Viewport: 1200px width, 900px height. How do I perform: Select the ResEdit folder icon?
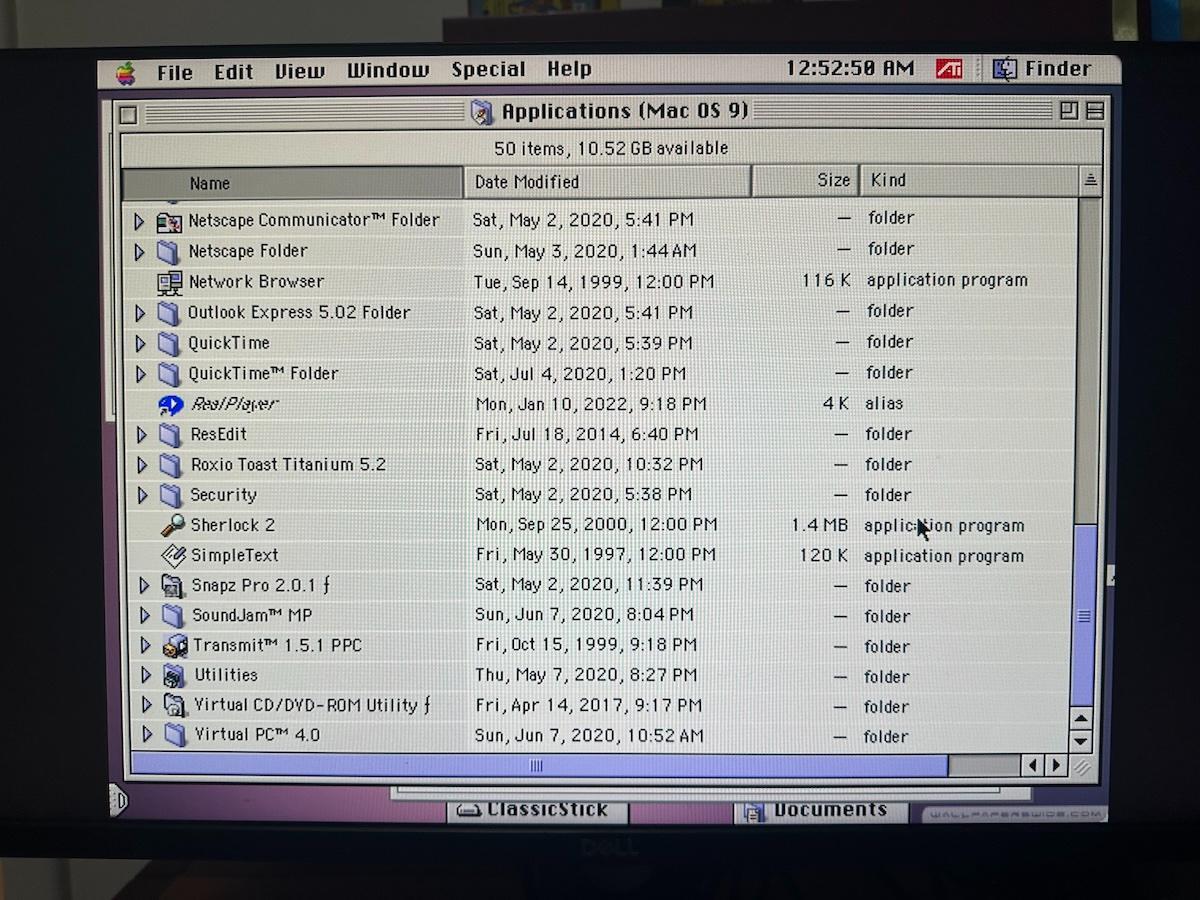click(x=170, y=435)
